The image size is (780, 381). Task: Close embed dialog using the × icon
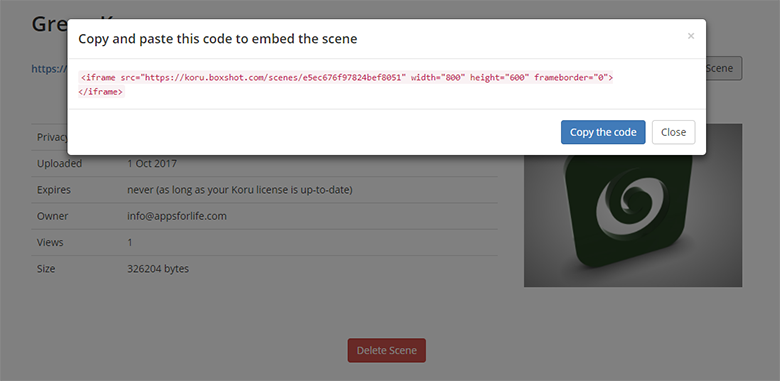point(690,36)
